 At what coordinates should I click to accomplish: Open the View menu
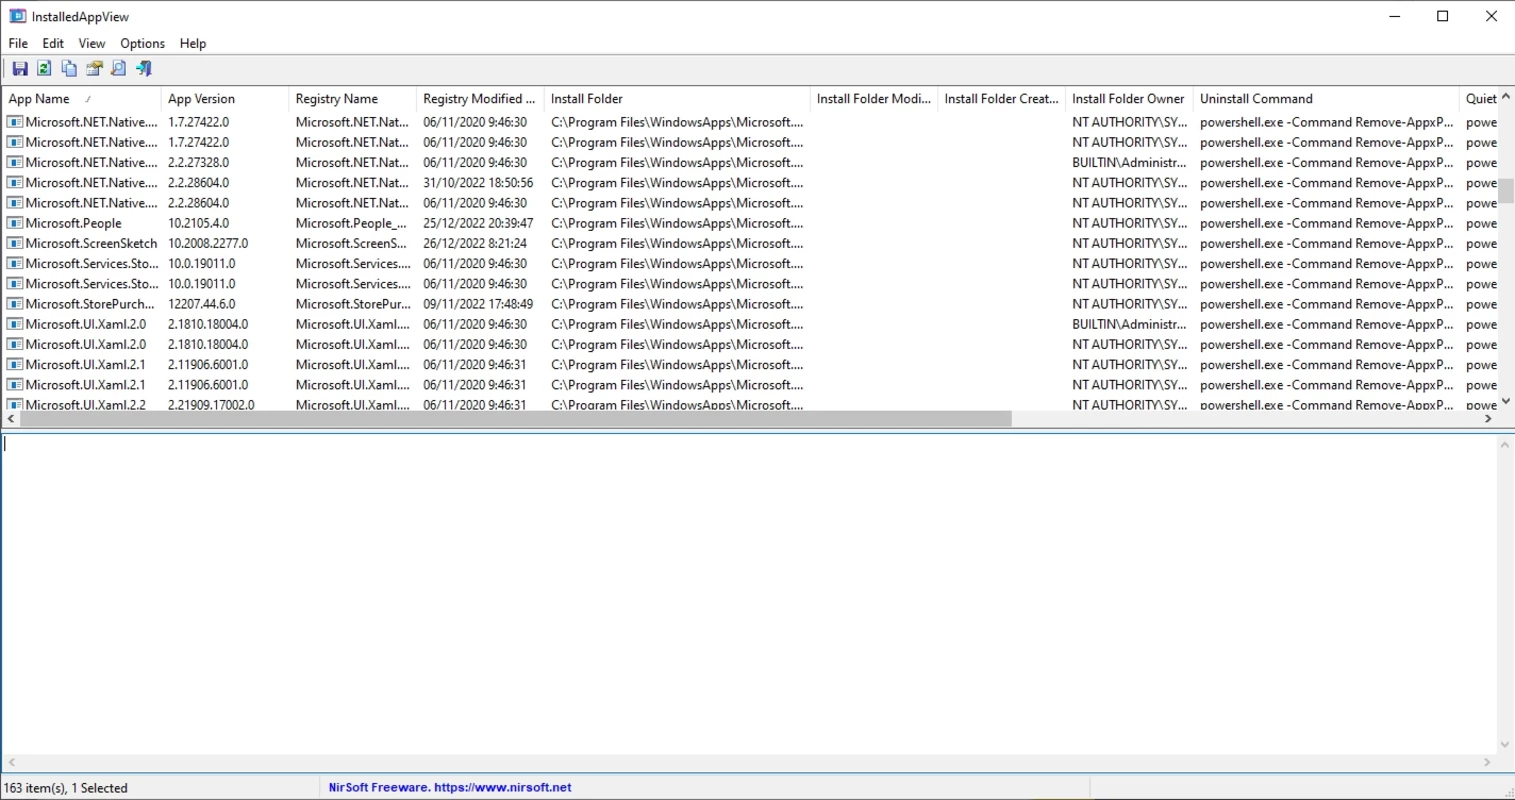pos(92,43)
